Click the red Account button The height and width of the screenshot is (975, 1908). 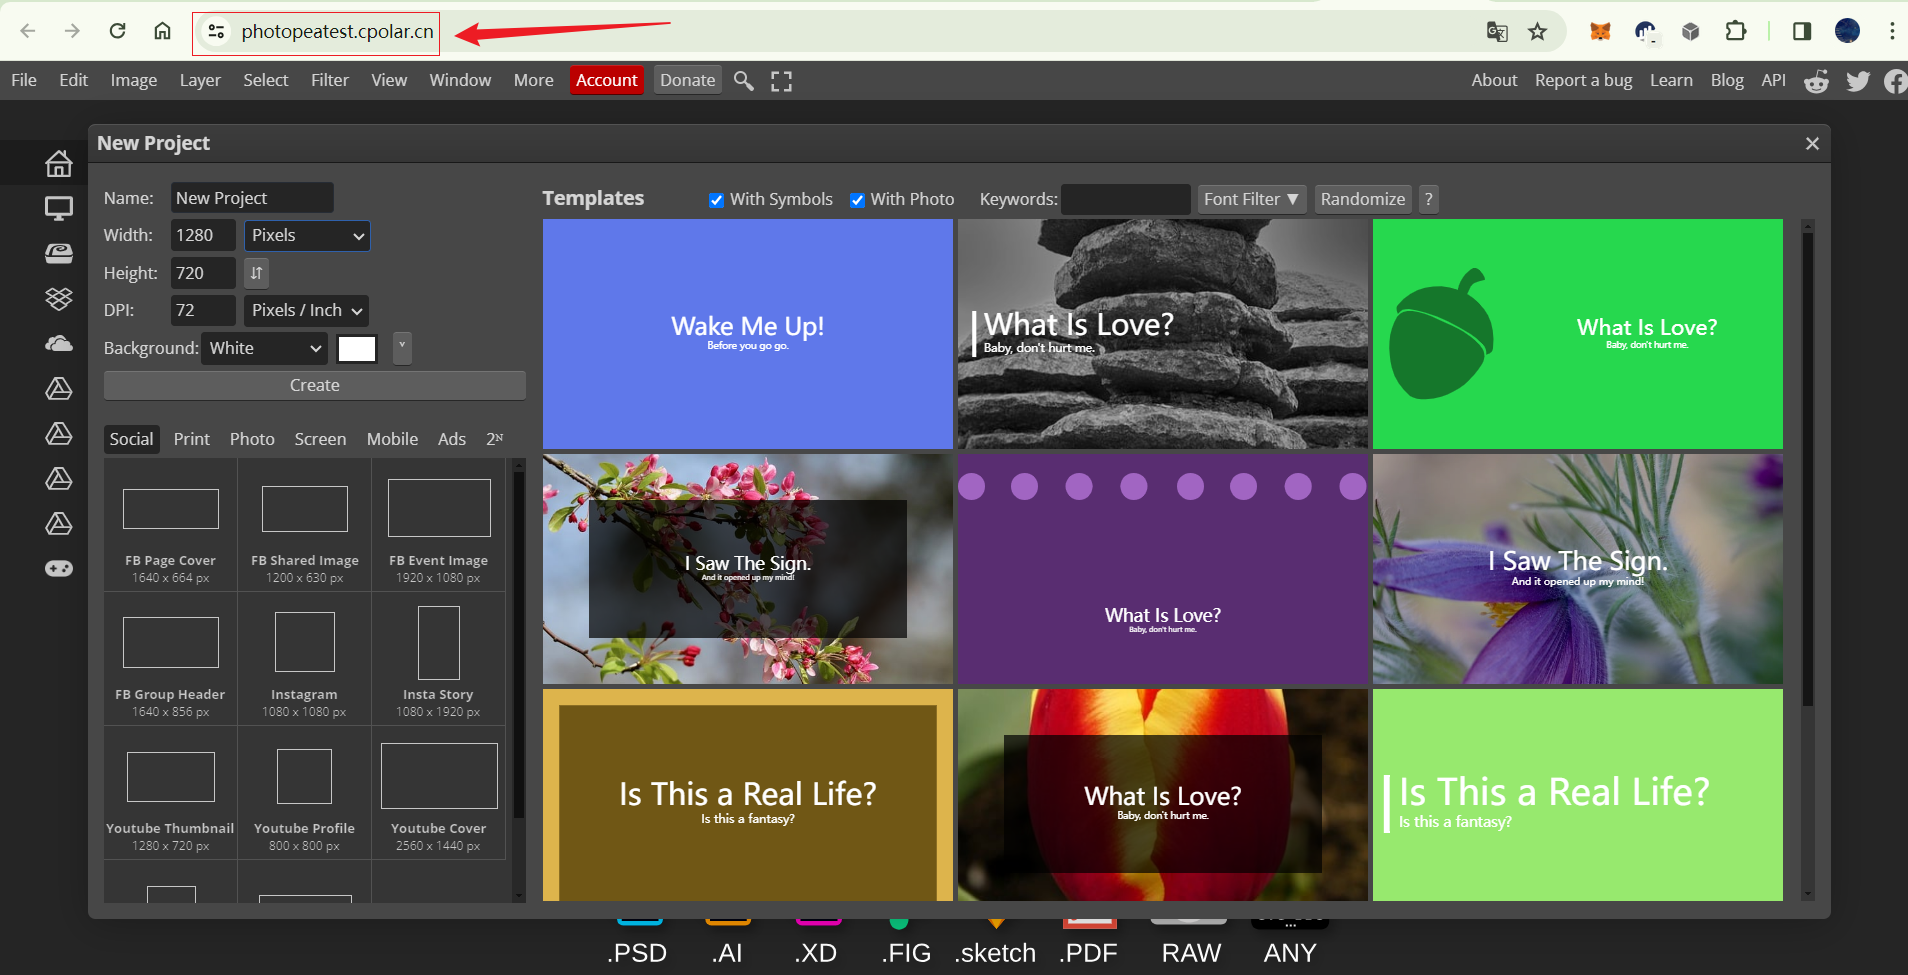(x=607, y=80)
